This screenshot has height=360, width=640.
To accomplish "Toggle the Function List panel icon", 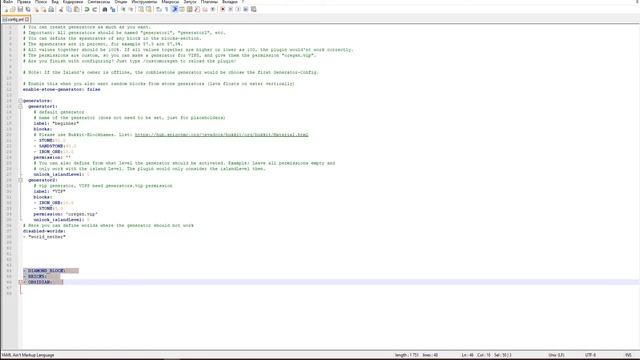I will click(197, 9).
